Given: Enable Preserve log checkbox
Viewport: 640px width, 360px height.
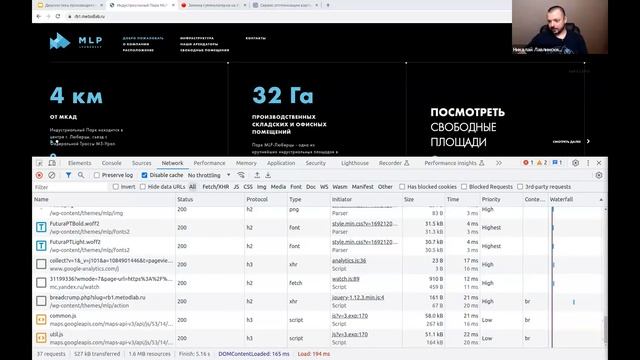Looking at the screenshot, I should [97, 175].
